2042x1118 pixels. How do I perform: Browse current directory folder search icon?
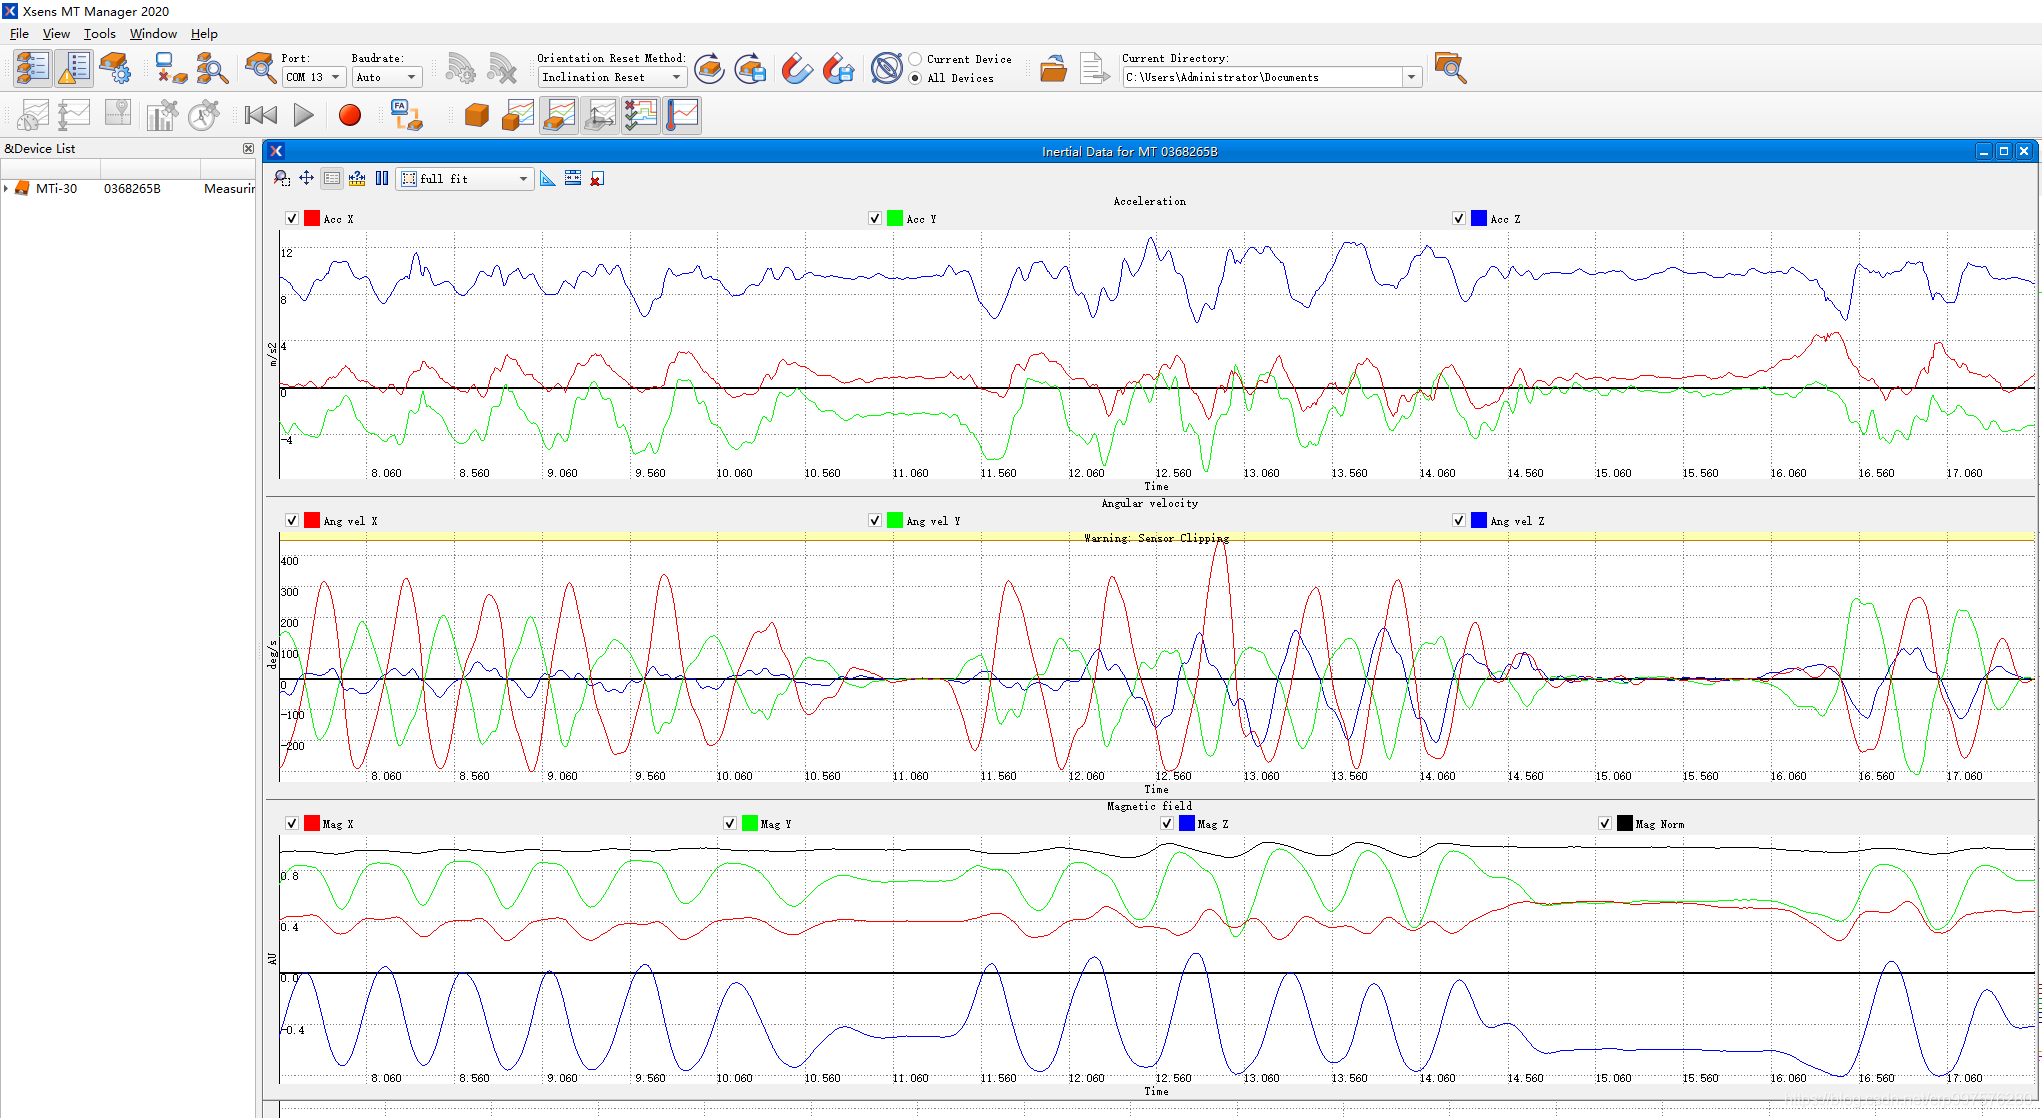(1450, 68)
